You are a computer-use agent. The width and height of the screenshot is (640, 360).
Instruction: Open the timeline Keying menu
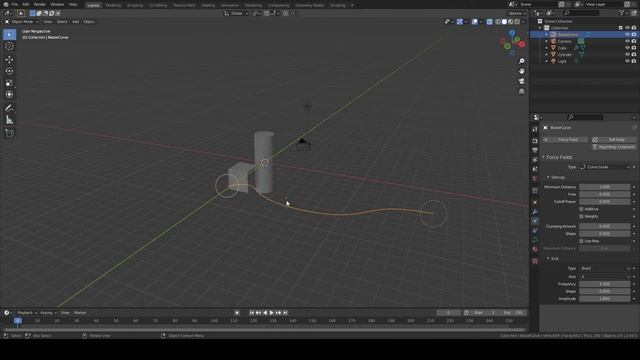point(48,313)
